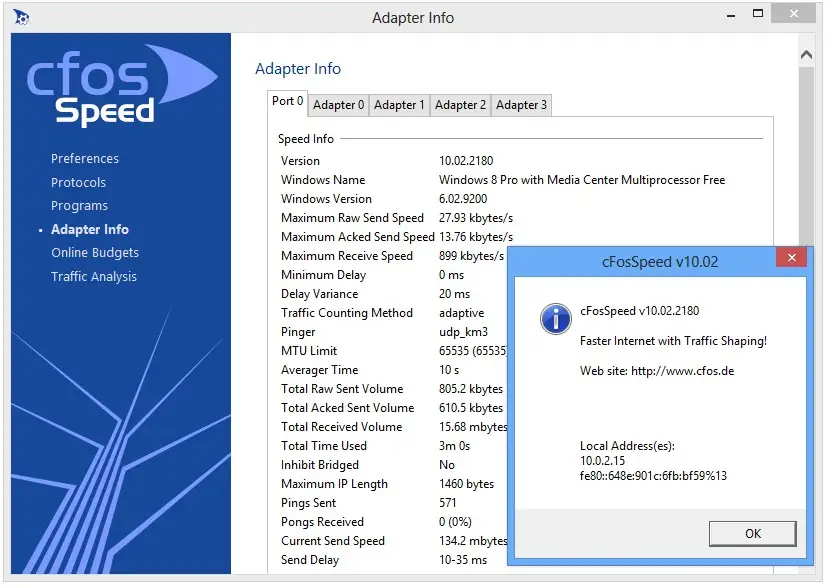Open Programs in the sidebar

click(79, 206)
